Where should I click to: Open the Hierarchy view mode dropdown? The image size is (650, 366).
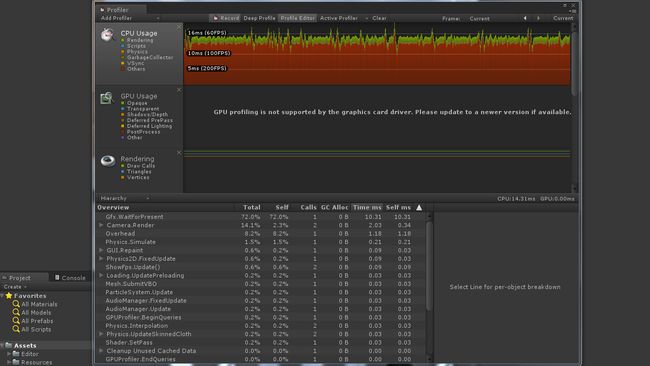point(124,199)
